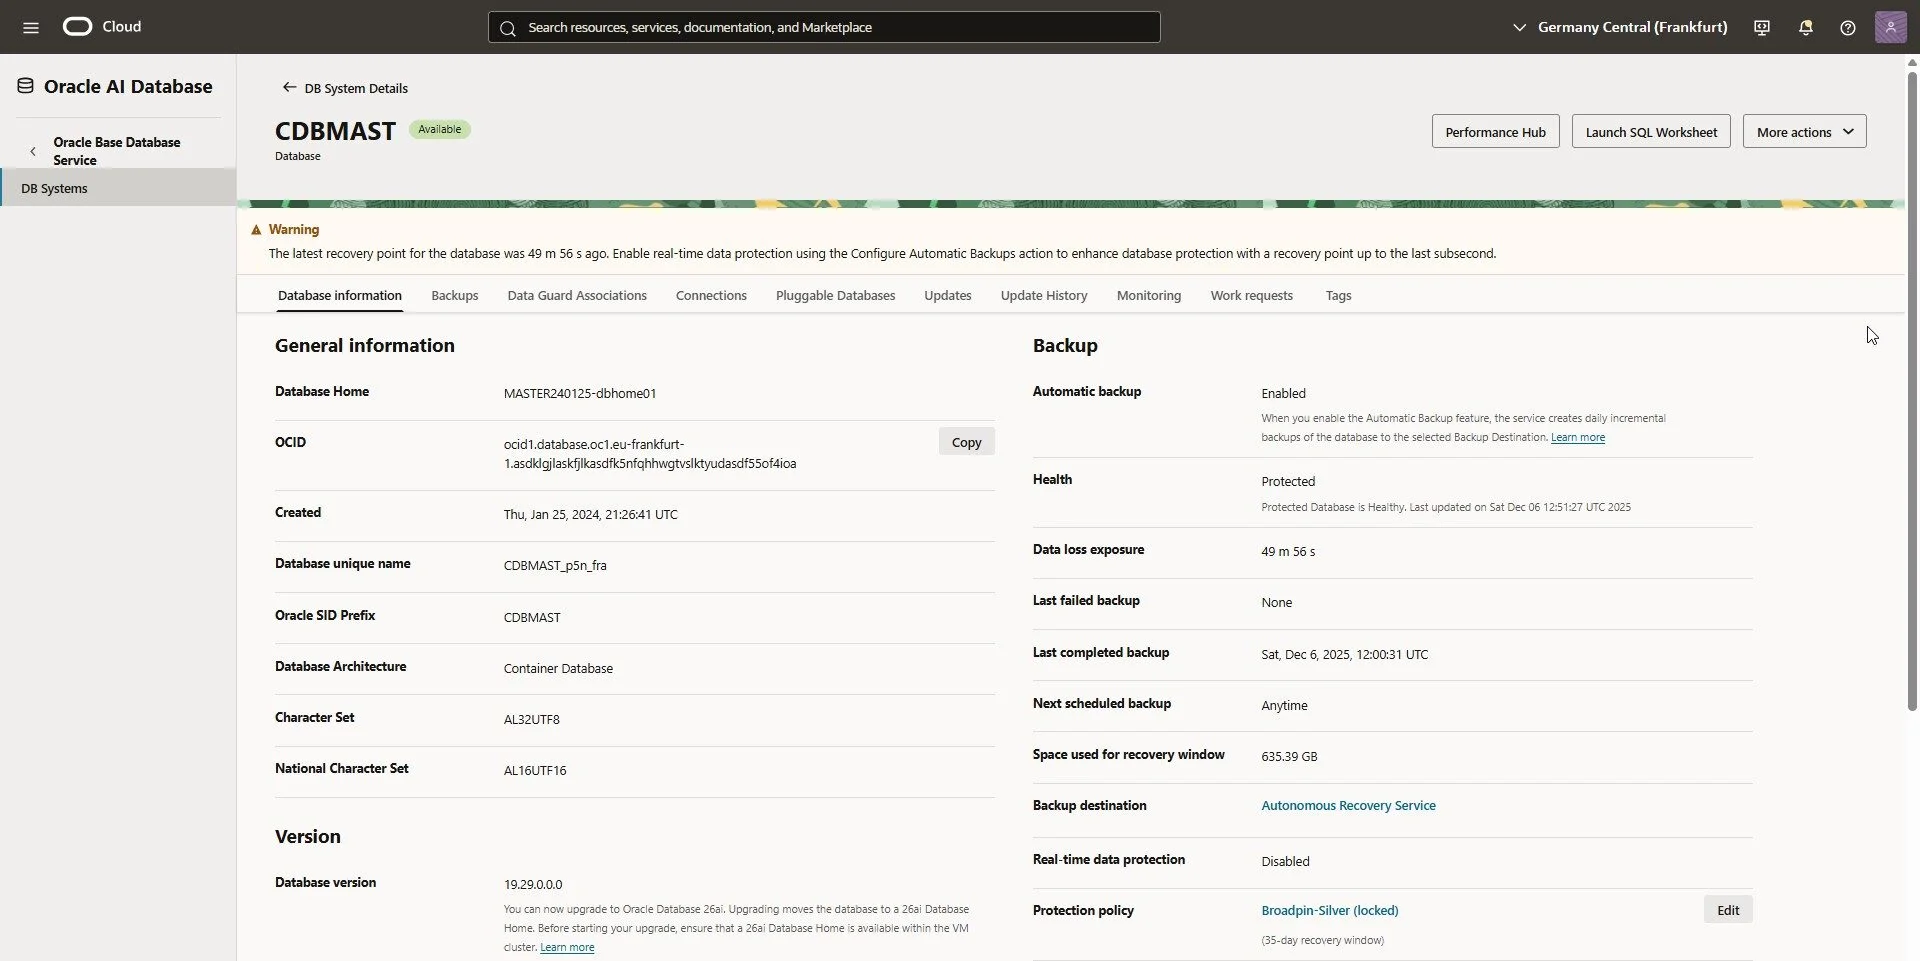
Task: Click the Next scheduled backup Anytime value
Action: coord(1284,705)
